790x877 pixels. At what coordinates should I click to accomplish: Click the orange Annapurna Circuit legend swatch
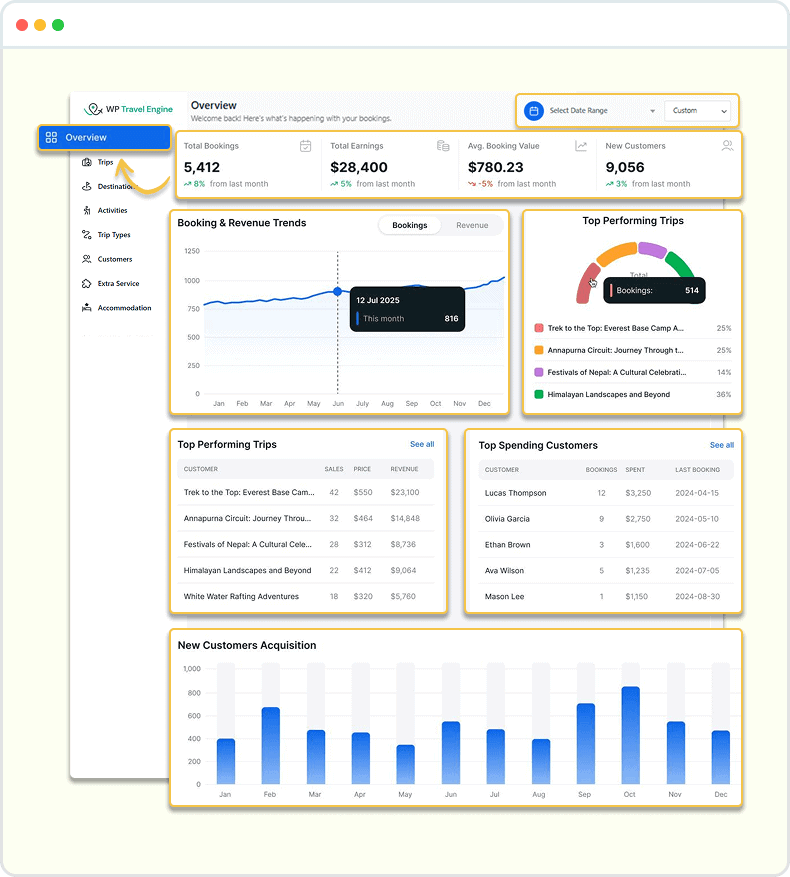(539, 350)
